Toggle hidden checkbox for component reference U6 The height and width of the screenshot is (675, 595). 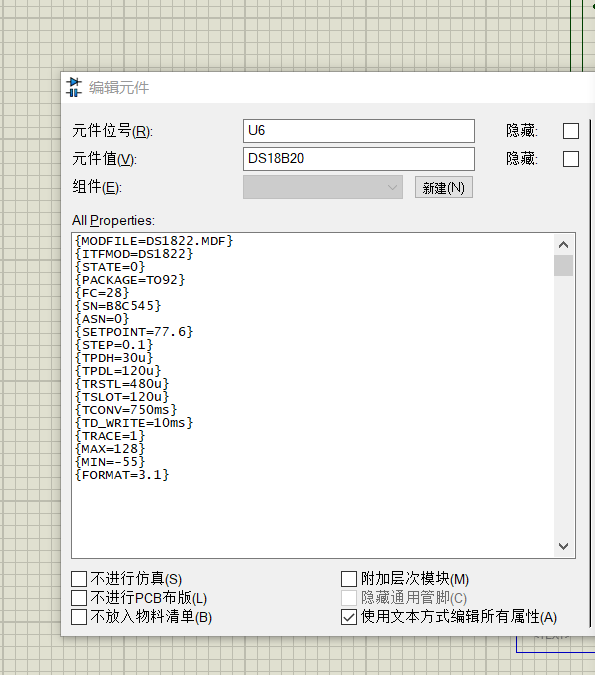click(x=570, y=131)
